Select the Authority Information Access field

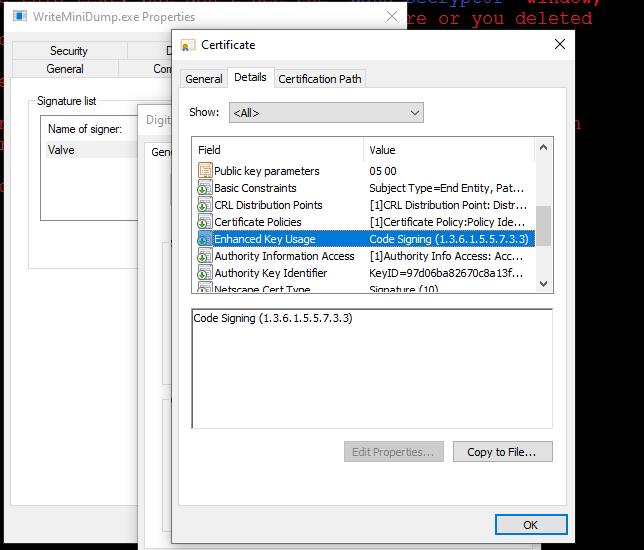[366, 256]
